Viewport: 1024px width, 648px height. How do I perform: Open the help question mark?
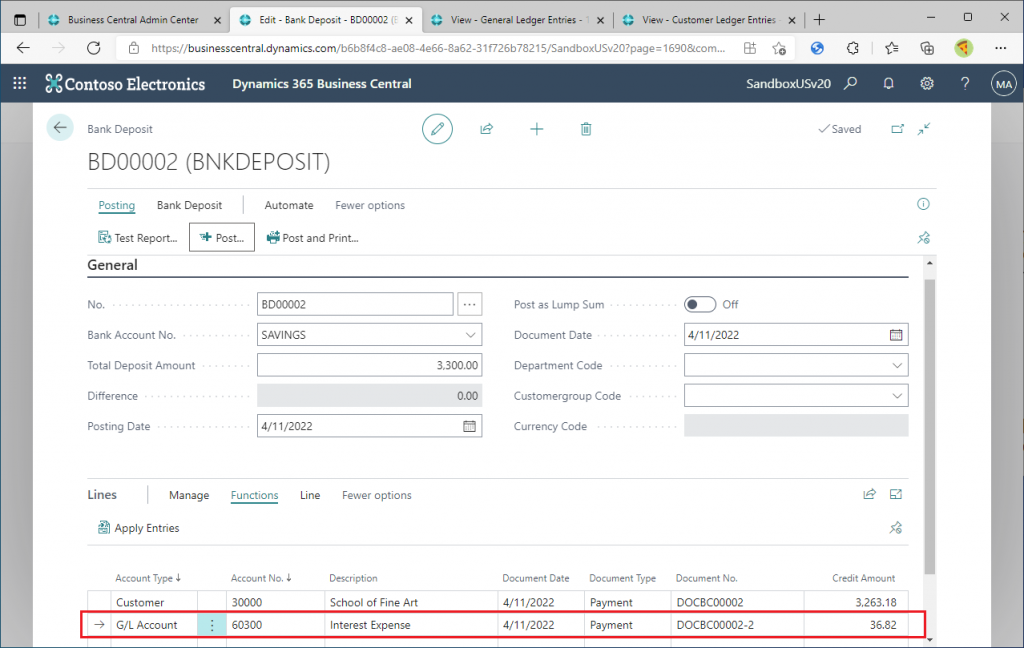(x=965, y=83)
